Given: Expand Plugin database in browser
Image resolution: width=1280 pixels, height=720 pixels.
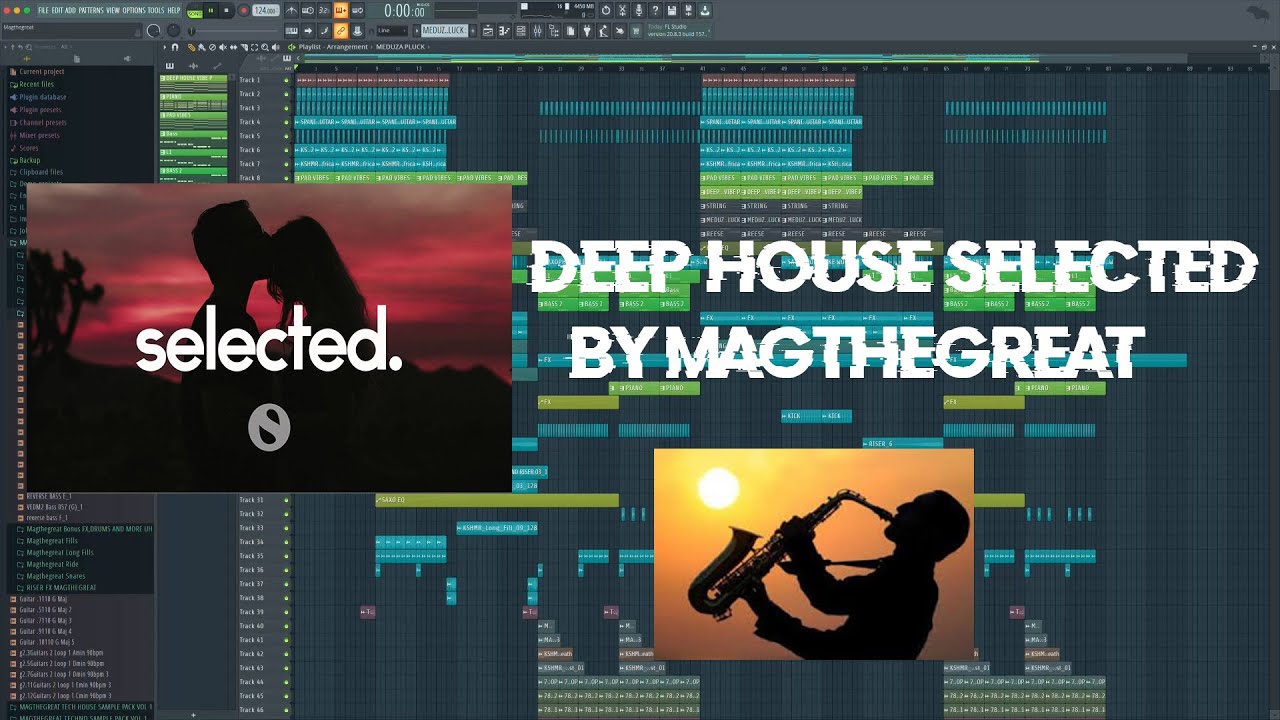Looking at the screenshot, I should [x=42, y=97].
